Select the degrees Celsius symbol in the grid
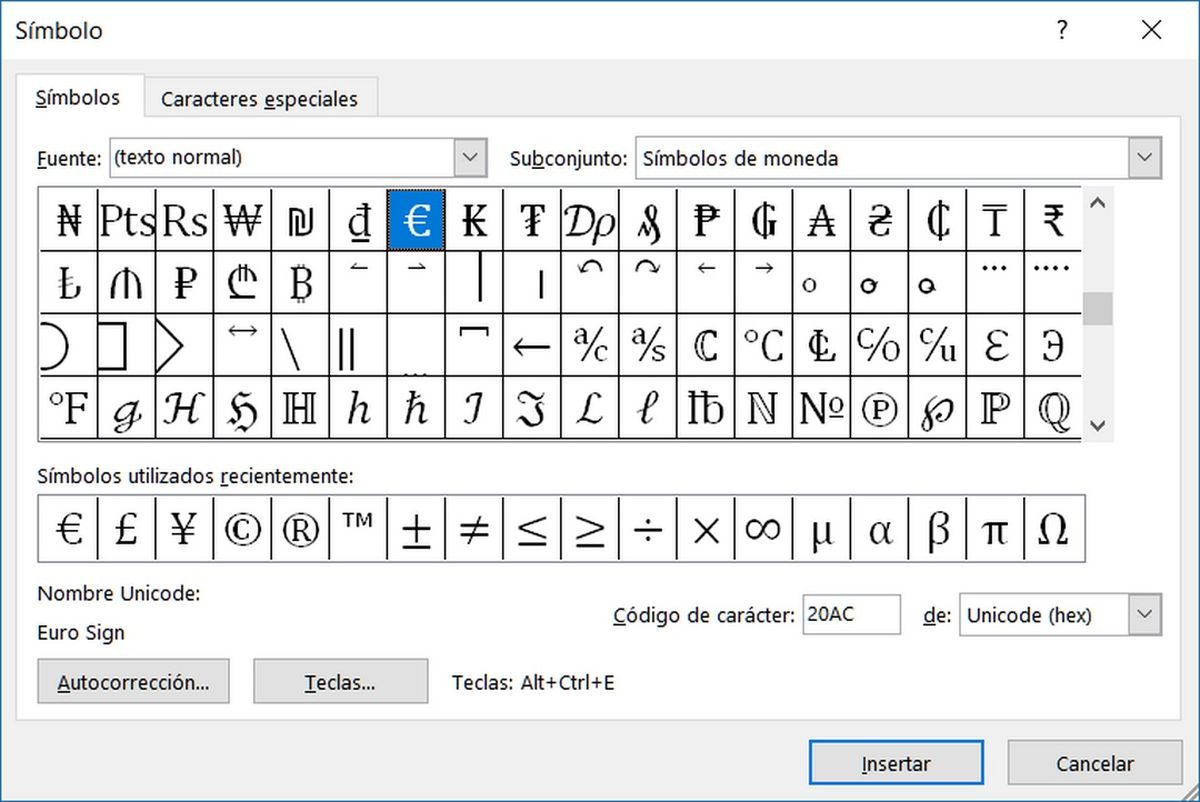 pyautogui.click(x=764, y=343)
